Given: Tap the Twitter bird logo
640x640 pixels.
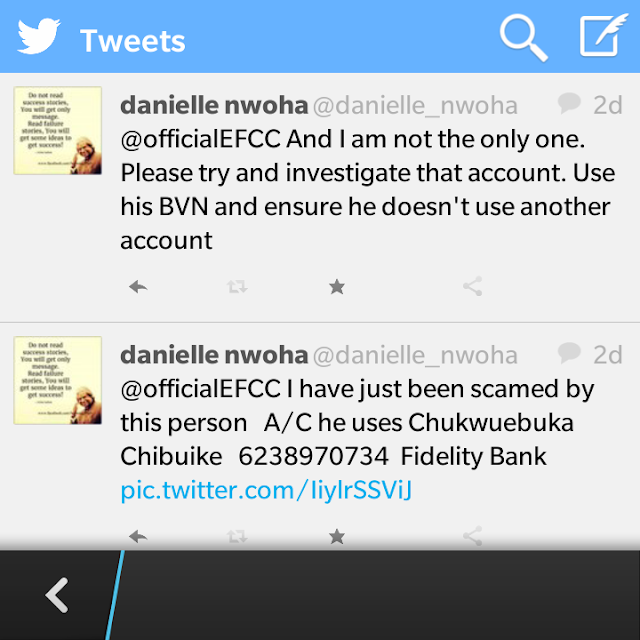Looking at the screenshot, I should (x=39, y=36).
